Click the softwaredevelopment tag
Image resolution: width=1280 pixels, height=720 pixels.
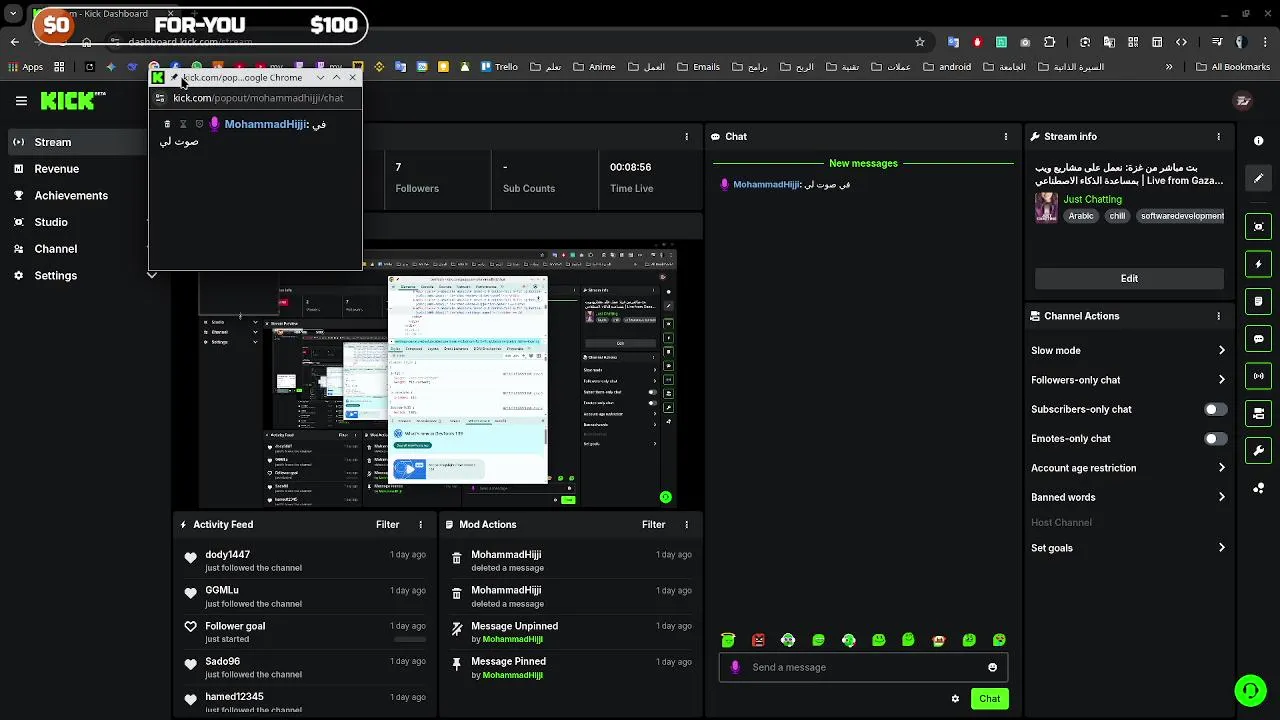pyautogui.click(x=1182, y=216)
